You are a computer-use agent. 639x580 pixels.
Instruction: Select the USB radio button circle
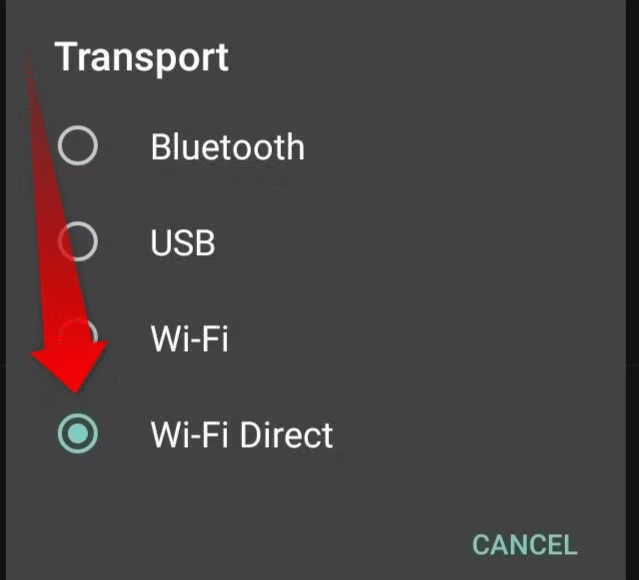click(77, 241)
